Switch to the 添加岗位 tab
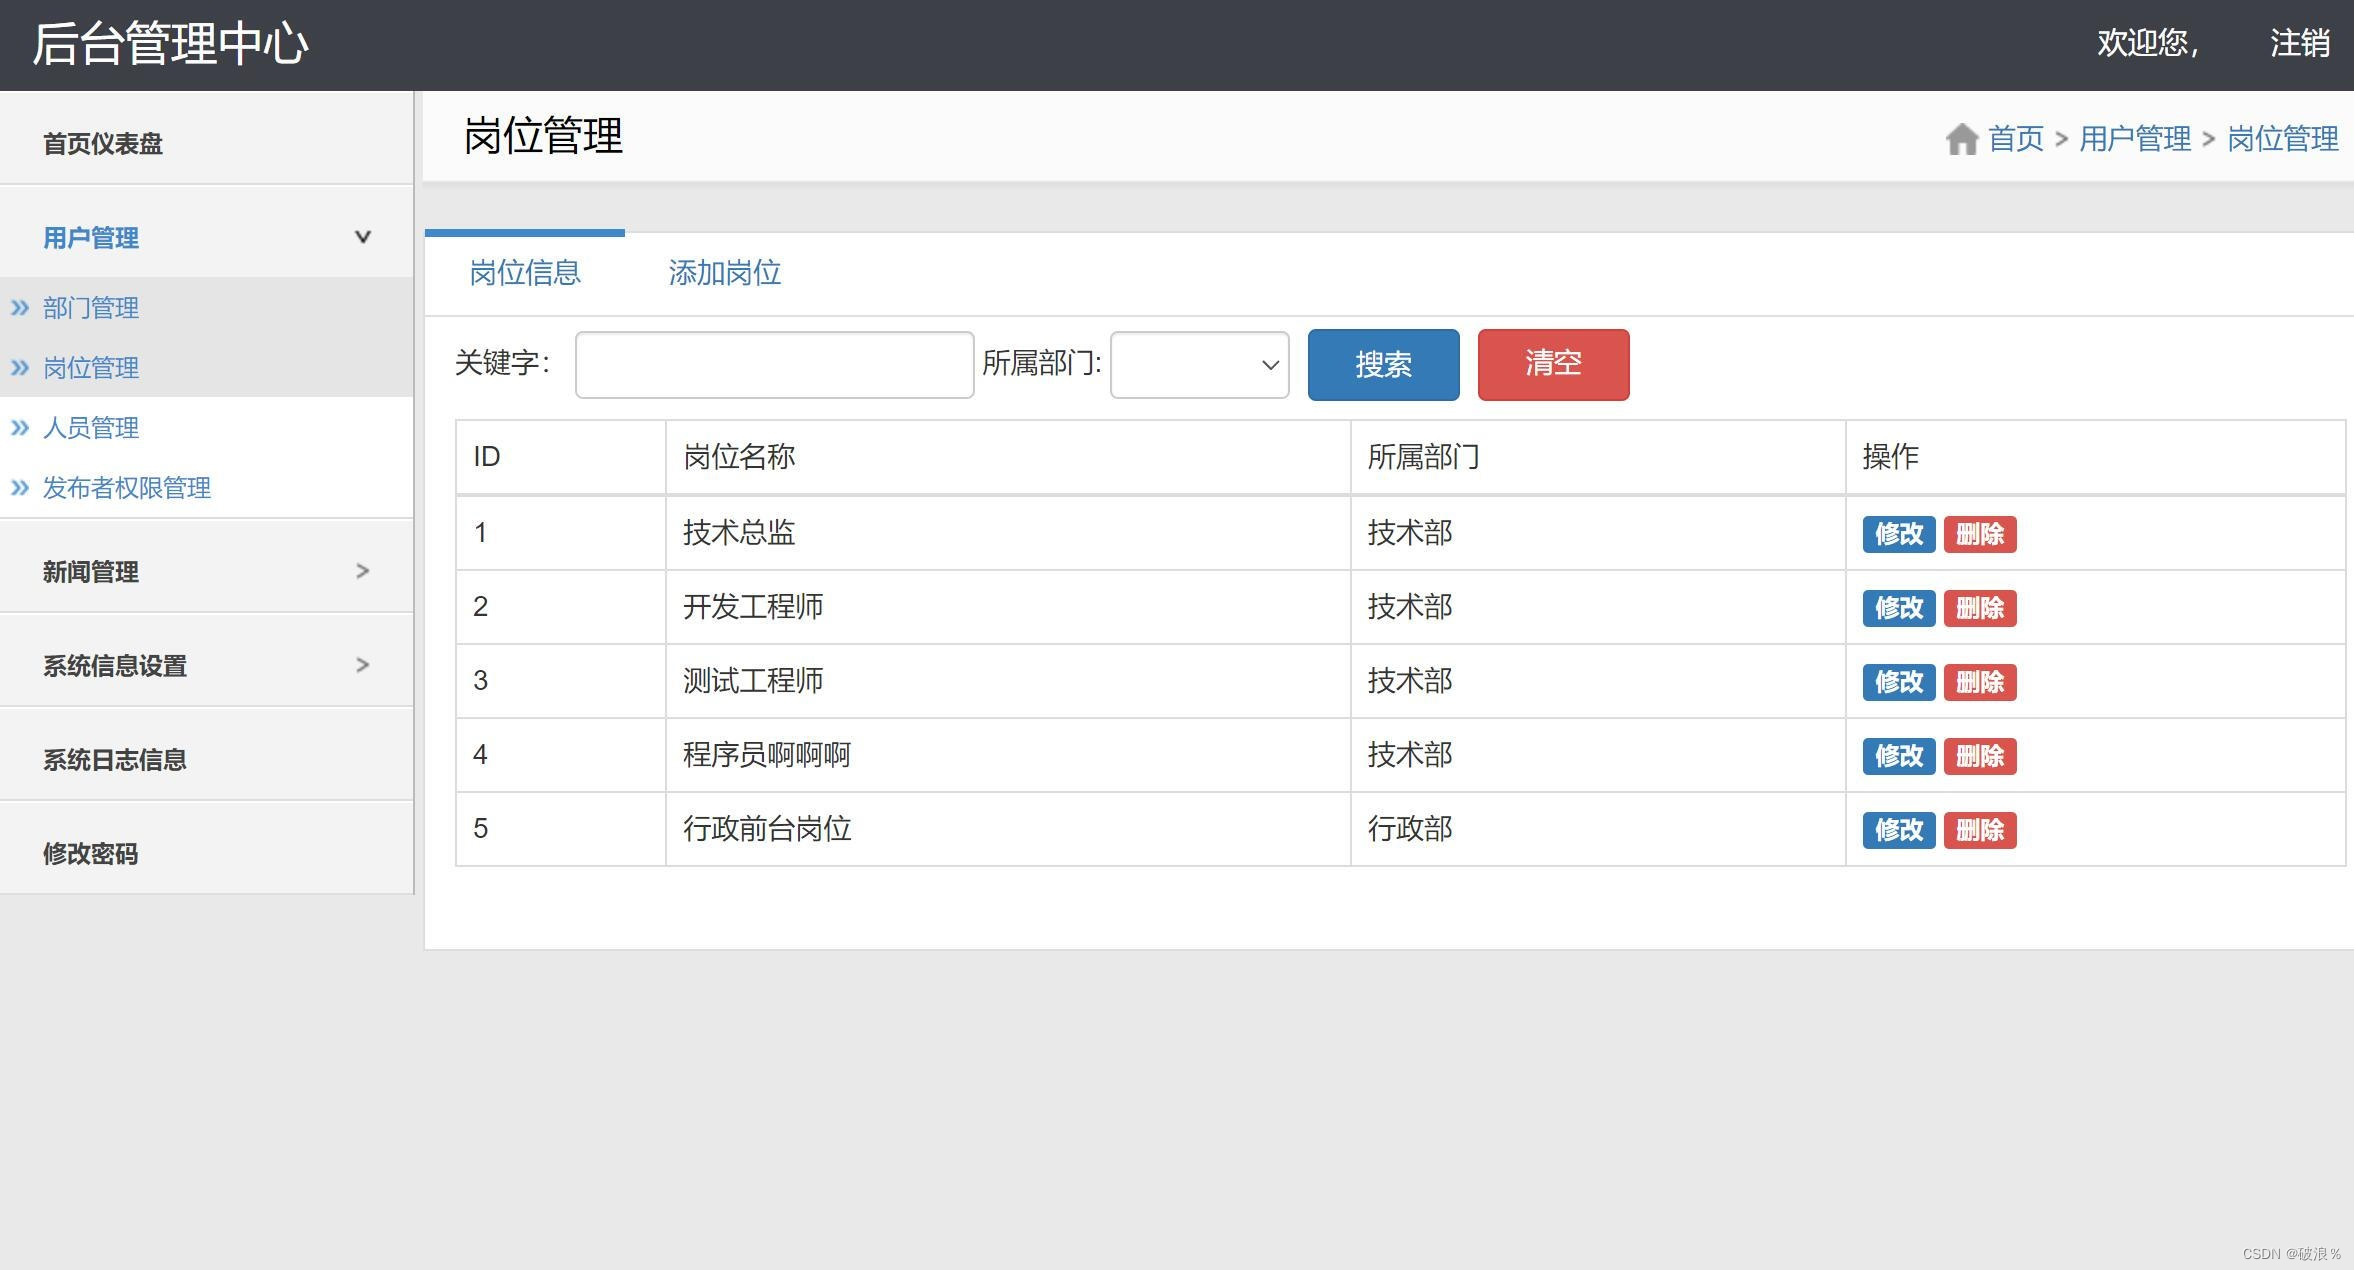The height and width of the screenshot is (1270, 2356). tap(725, 273)
